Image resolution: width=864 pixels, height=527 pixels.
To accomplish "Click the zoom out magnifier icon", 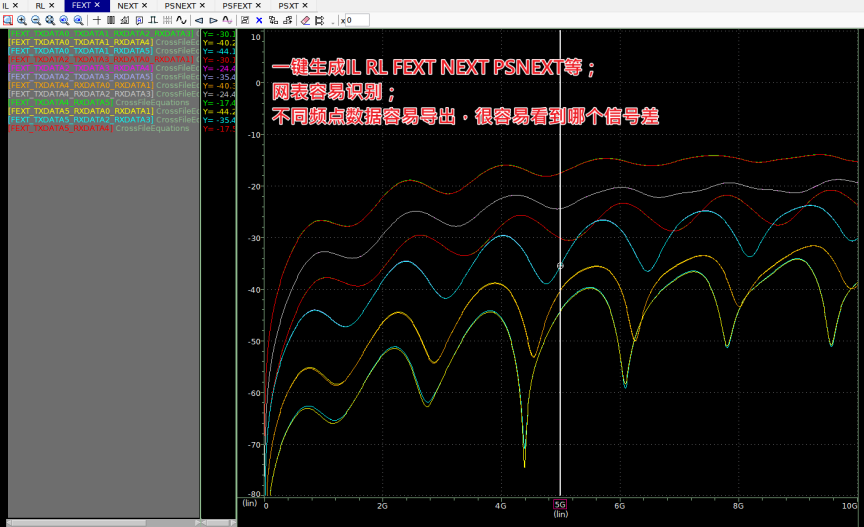I will pyautogui.click(x=36, y=20).
